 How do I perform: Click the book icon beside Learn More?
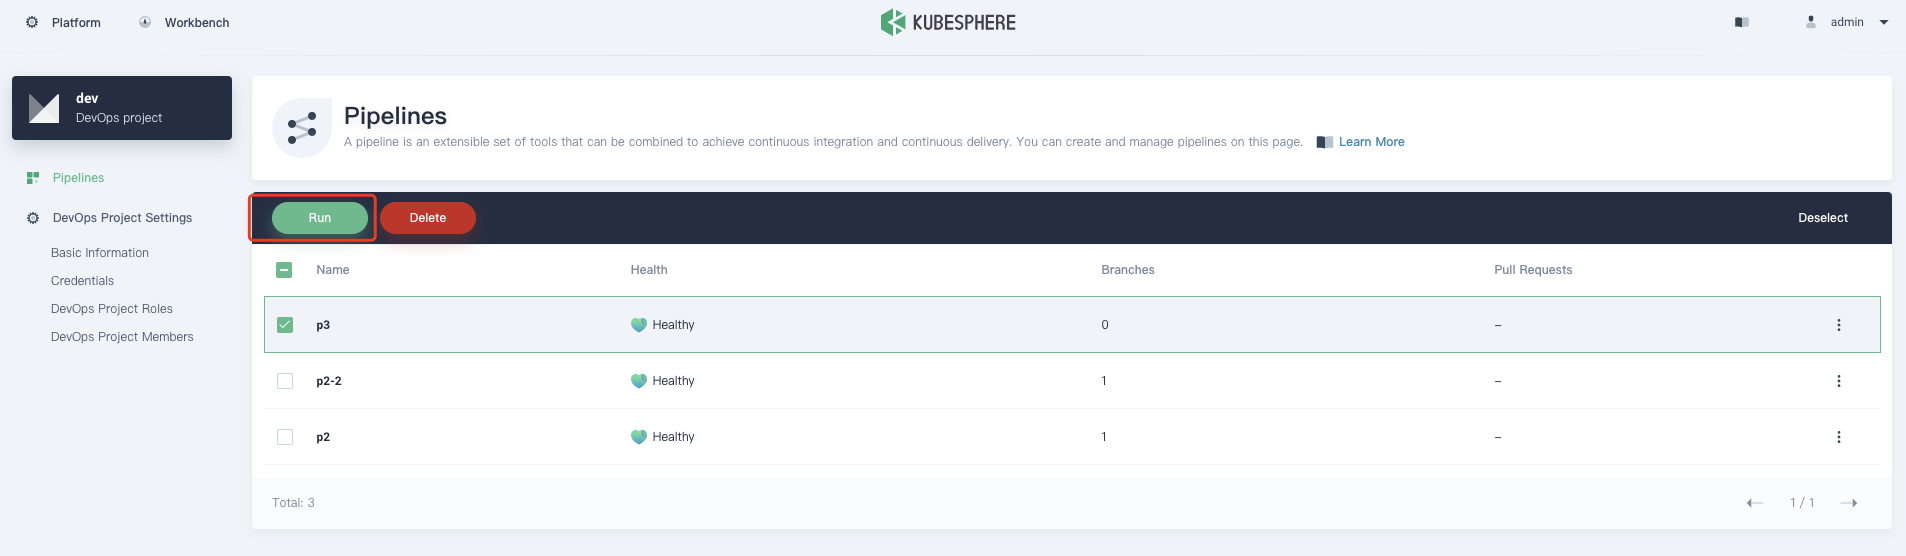point(1325,142)
